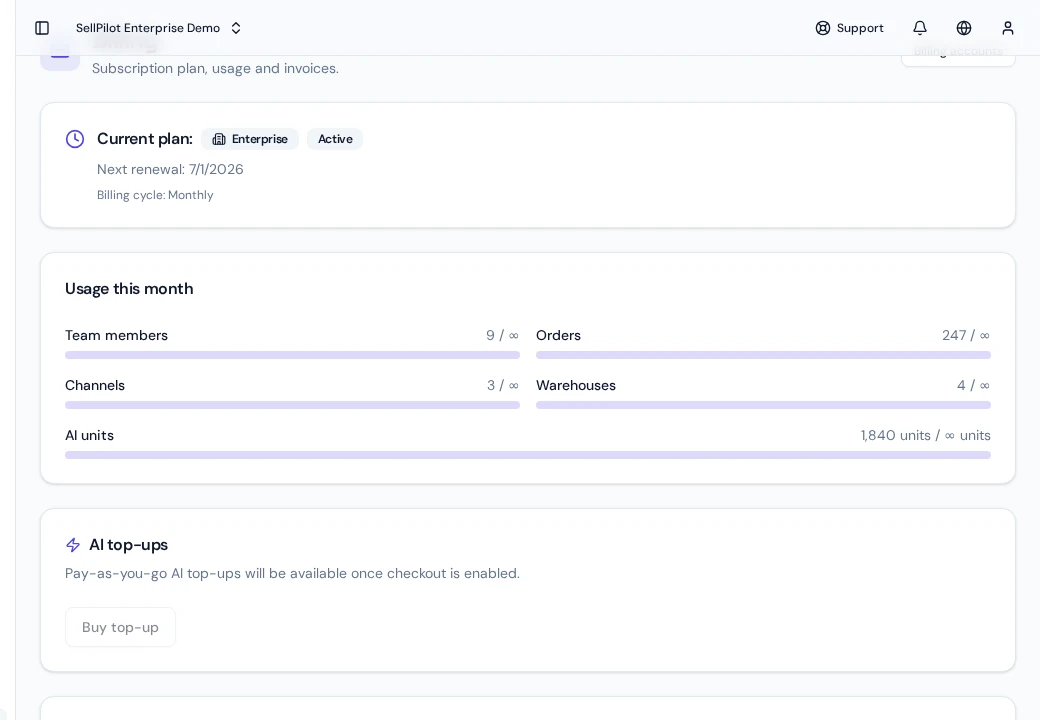This screenshot has width=1040, height=720.
Task: Click the '247 / ∞' orders value
Action: point(966,335)
